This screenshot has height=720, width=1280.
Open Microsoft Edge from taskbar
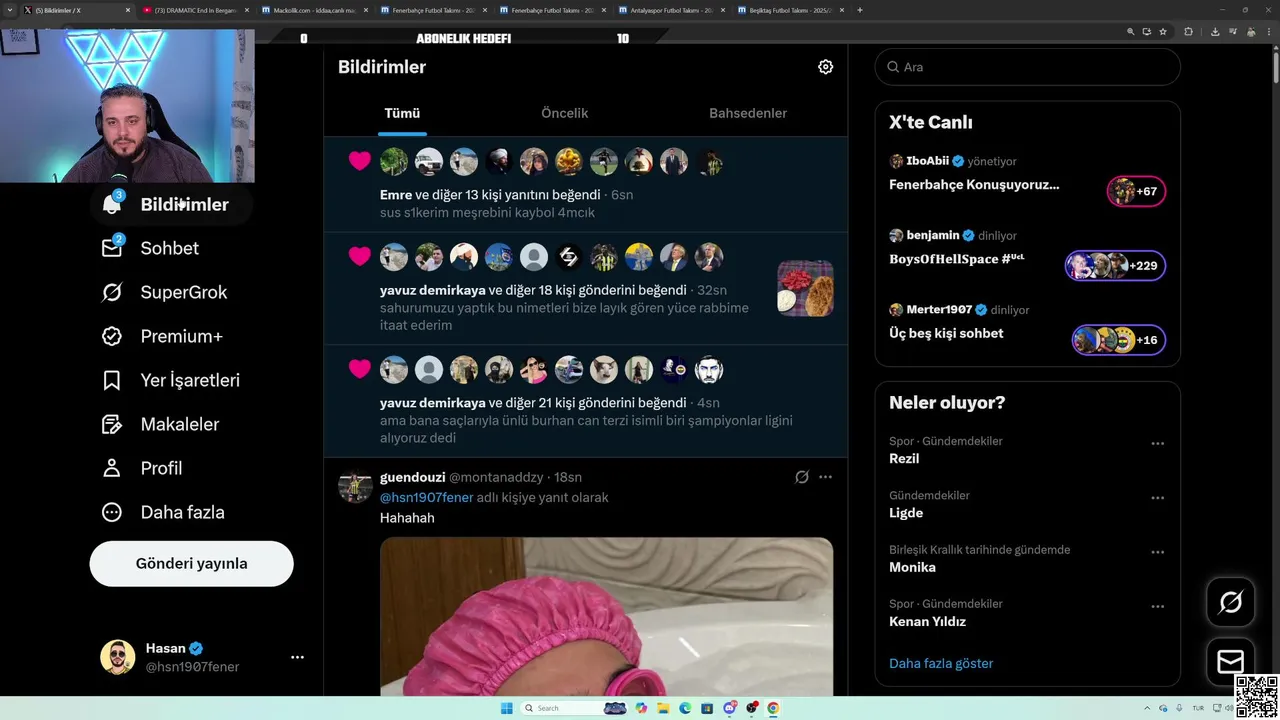click(x=685, y=708)
